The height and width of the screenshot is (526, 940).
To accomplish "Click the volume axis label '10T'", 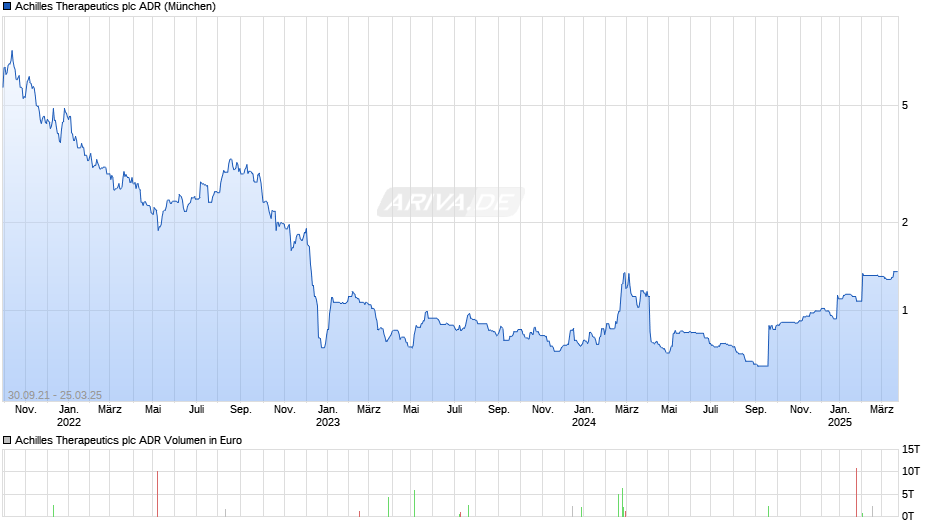I will [x=911, y=471].
